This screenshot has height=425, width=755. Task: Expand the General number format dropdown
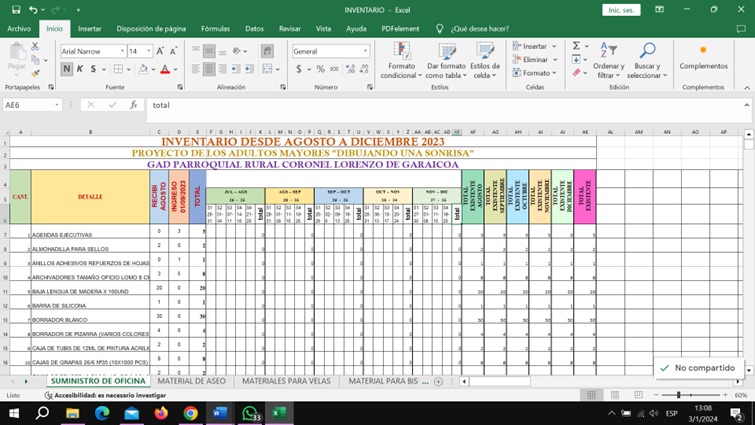[x=365, y=51]
